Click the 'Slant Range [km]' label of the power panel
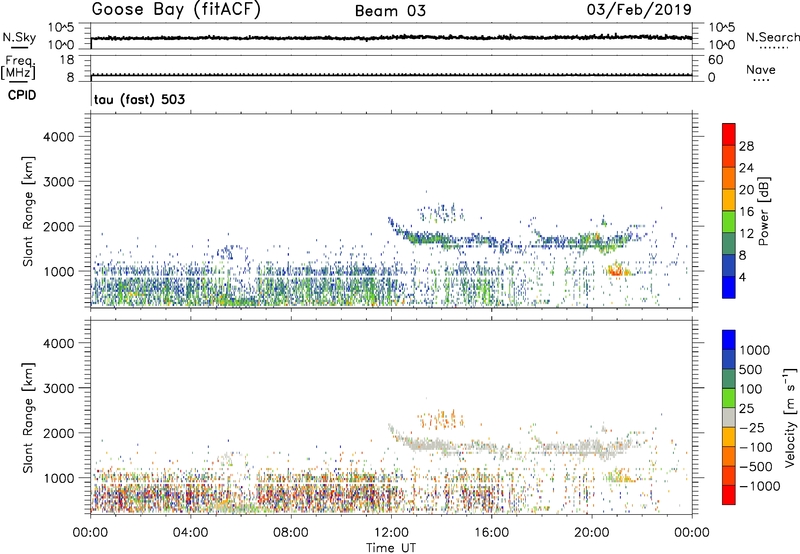This screenshot has width=800, height=554. click(28, 211)
